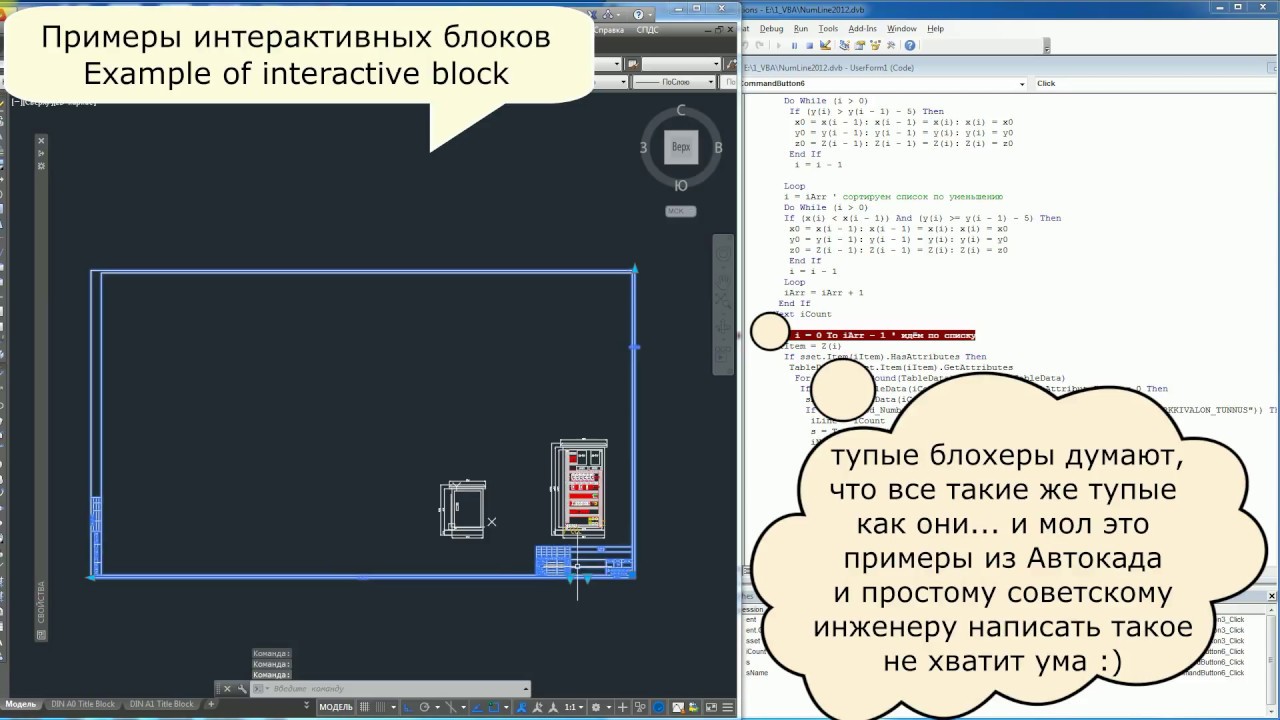This screenshot has height=720, width=1280.
Task: Toggle annotation visibility icon in status bar
Action: pyautogui.click(x=521, y=707)
